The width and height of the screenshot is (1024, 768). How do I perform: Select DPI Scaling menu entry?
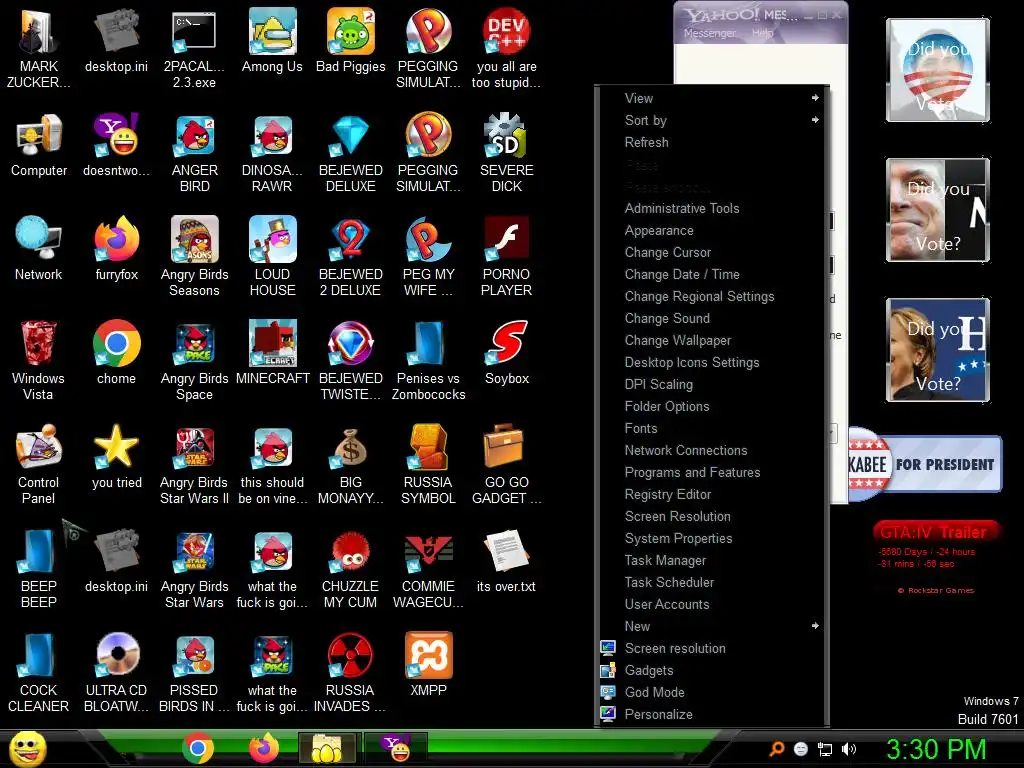712,384
